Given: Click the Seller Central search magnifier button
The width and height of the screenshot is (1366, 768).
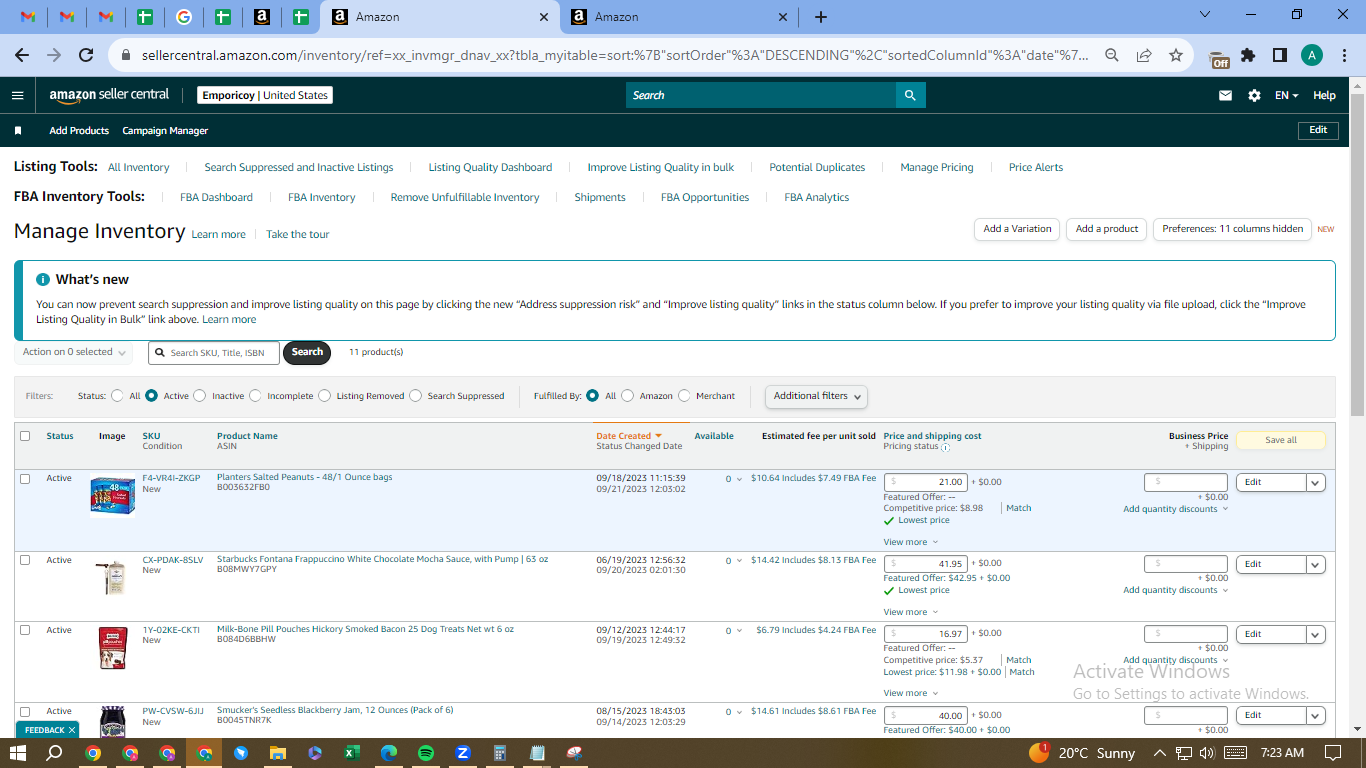Looking at the screenshot, I should tap(910, 95).
